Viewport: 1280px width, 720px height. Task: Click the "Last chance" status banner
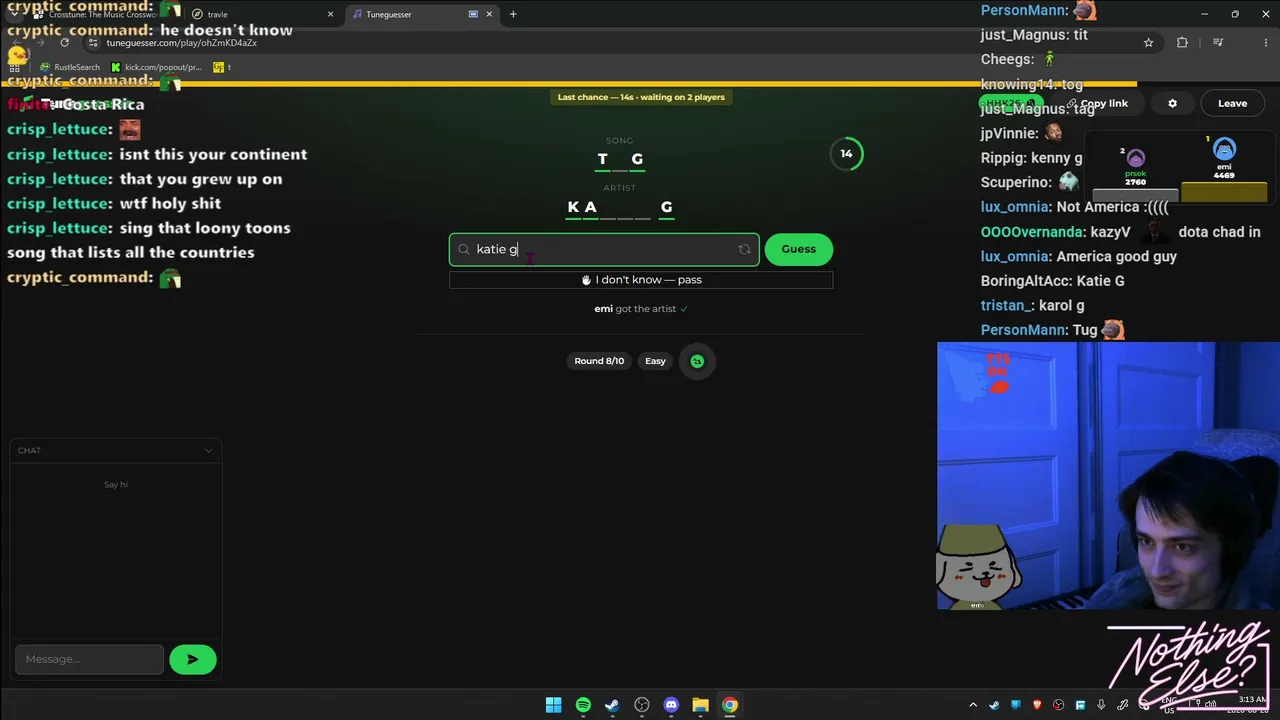point(641,97)
